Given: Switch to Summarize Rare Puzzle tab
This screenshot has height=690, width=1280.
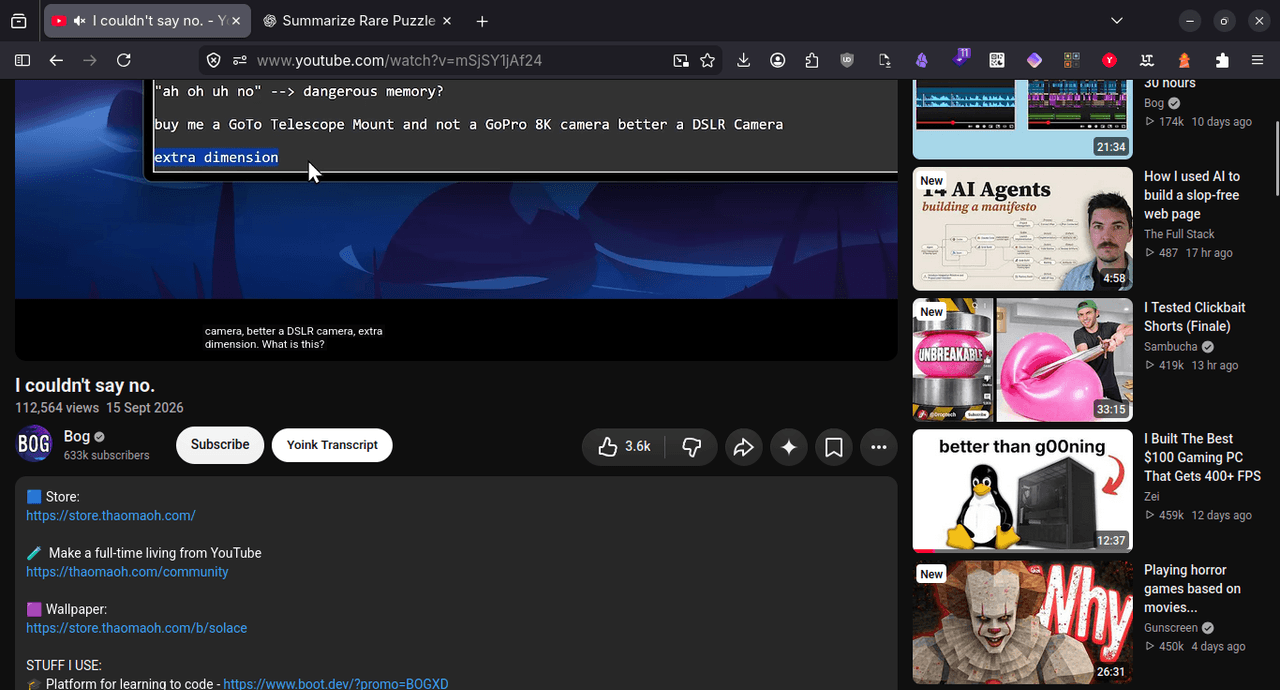Looking at the screenshot, I should point(359,21).
